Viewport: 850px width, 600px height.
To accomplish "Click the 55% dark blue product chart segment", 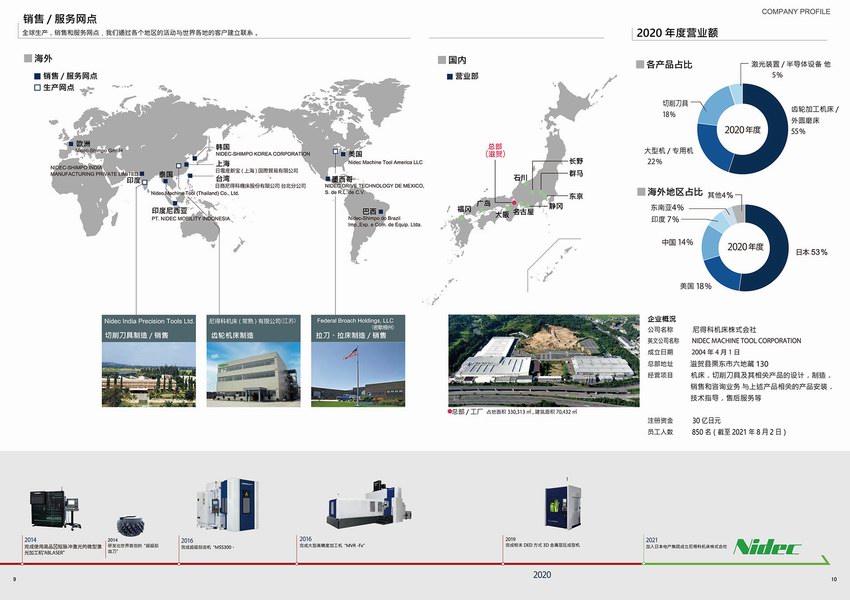I will tap(775, 135).
